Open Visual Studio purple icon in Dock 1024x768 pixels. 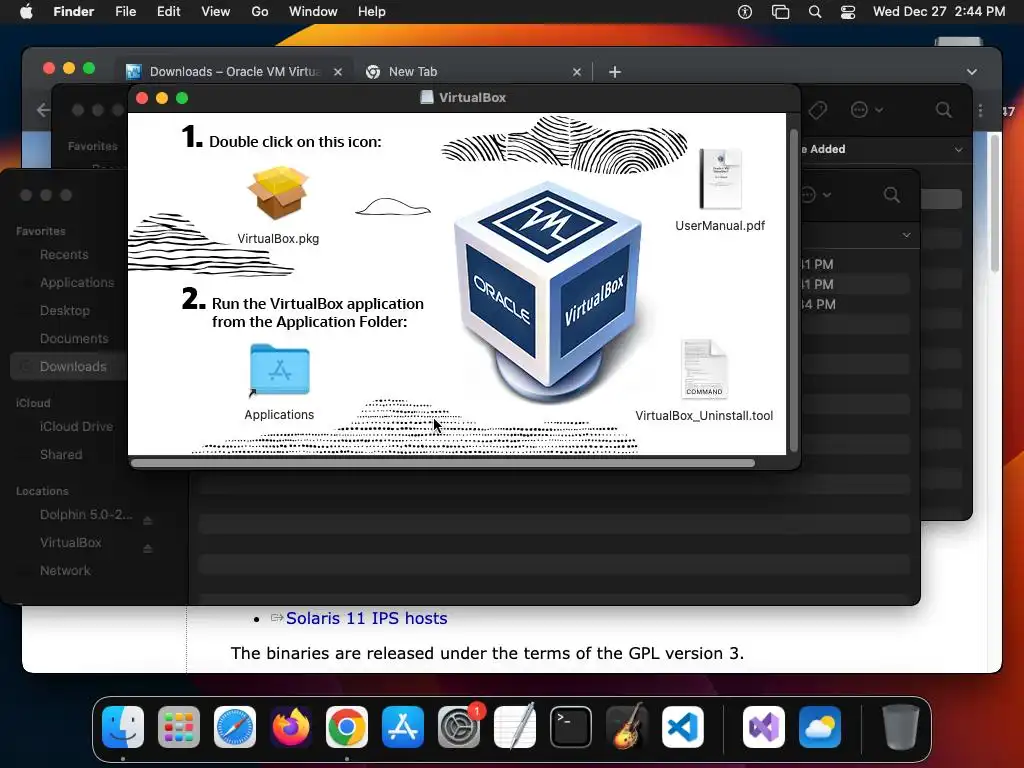(x=764, y=727)
